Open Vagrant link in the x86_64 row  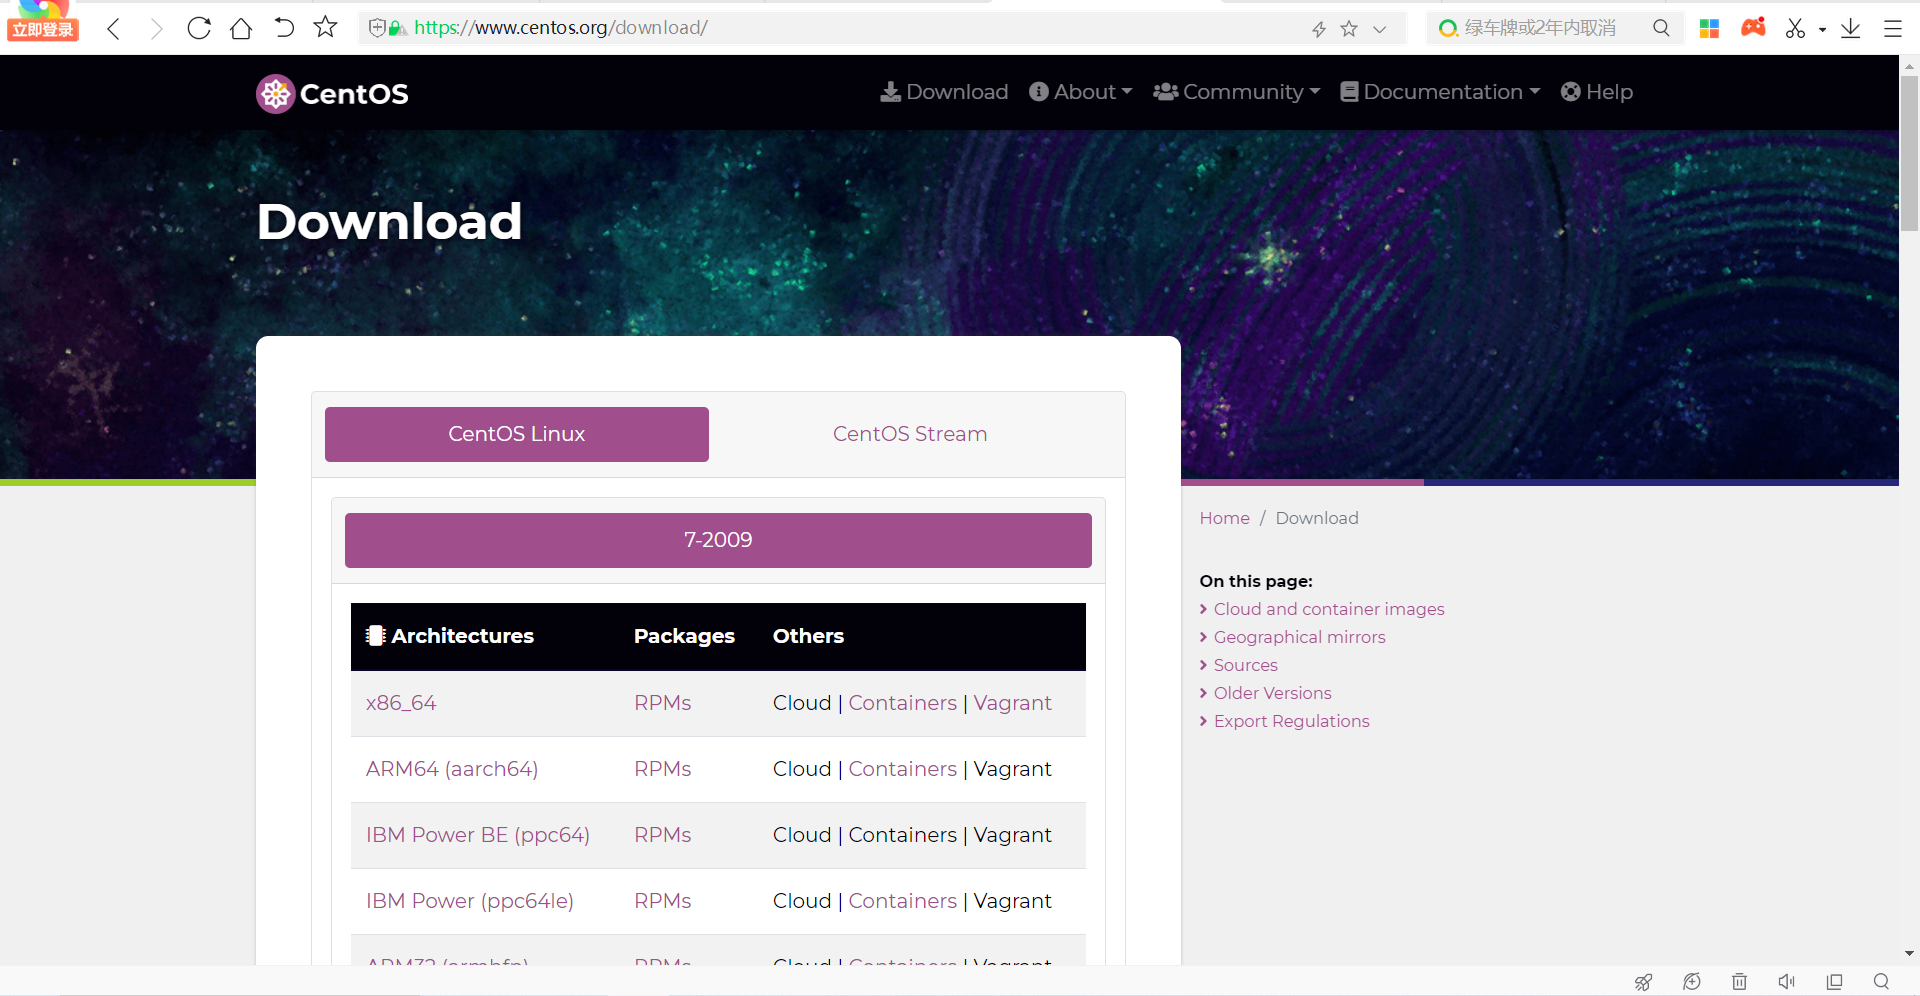point(1013,703)
